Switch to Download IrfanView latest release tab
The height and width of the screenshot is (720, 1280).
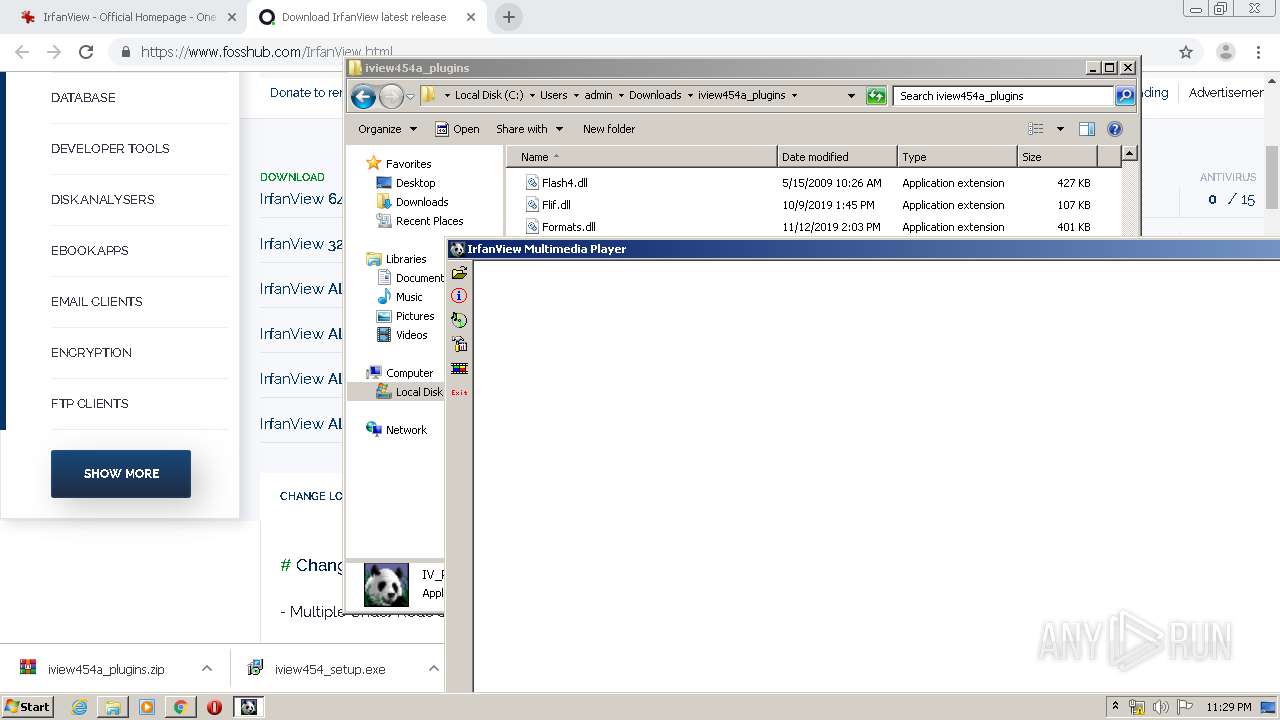pyautogui.click(x=364, y=17)
